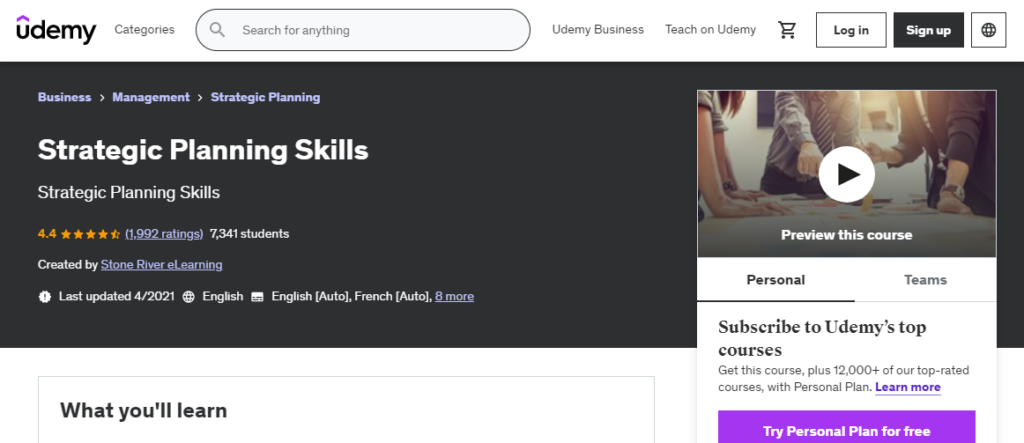Click the star rating icons
The width and height of the screenshot is (1024, 443).
point(90,234)
